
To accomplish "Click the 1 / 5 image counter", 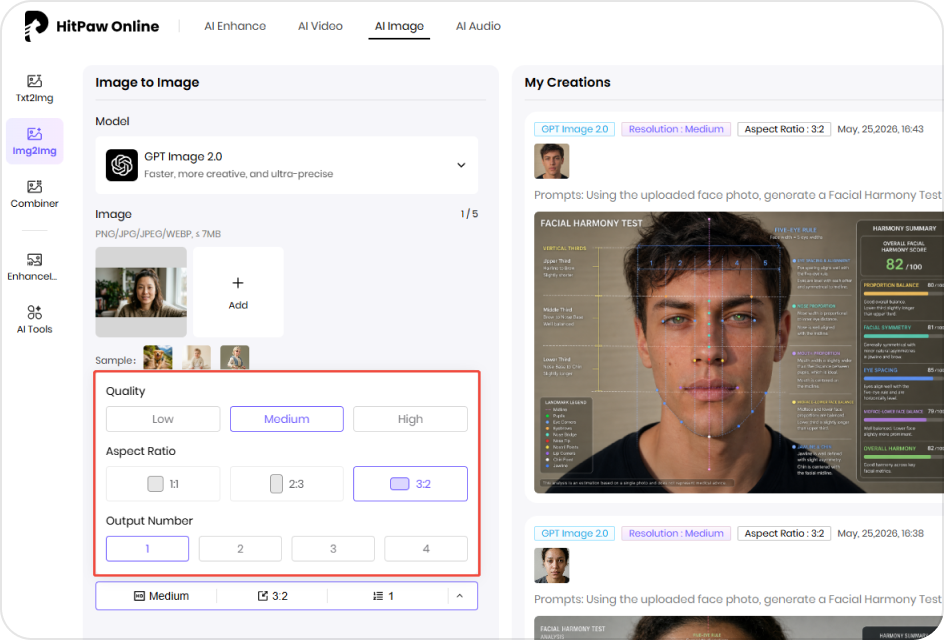I will (469, 214).
